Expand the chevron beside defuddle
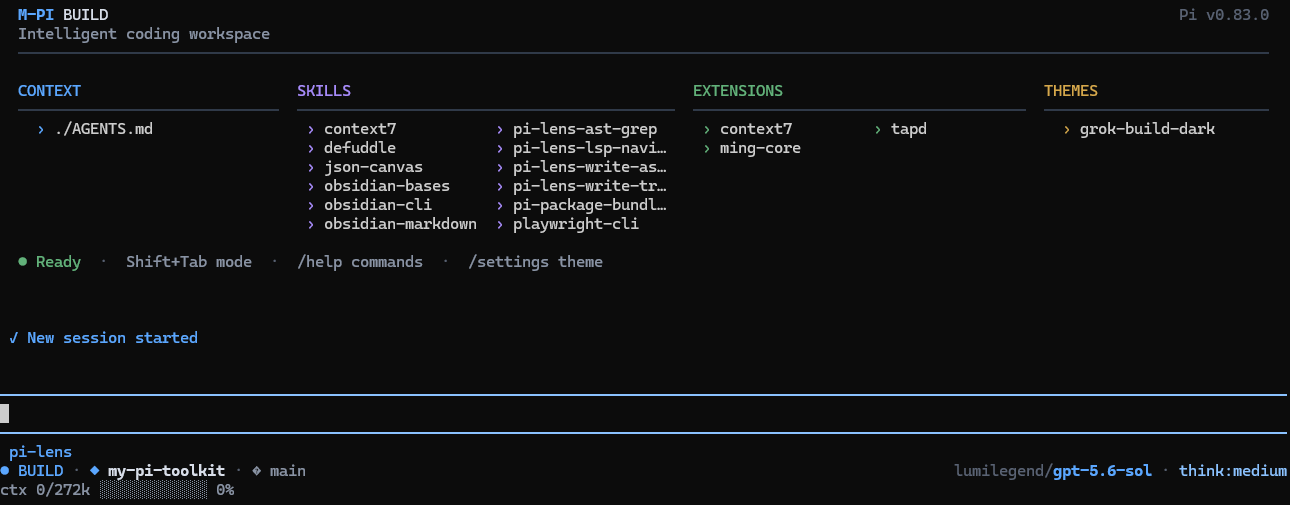This screenshot has height=505, width=1290. pyautogui.click(x=311, y=148)
